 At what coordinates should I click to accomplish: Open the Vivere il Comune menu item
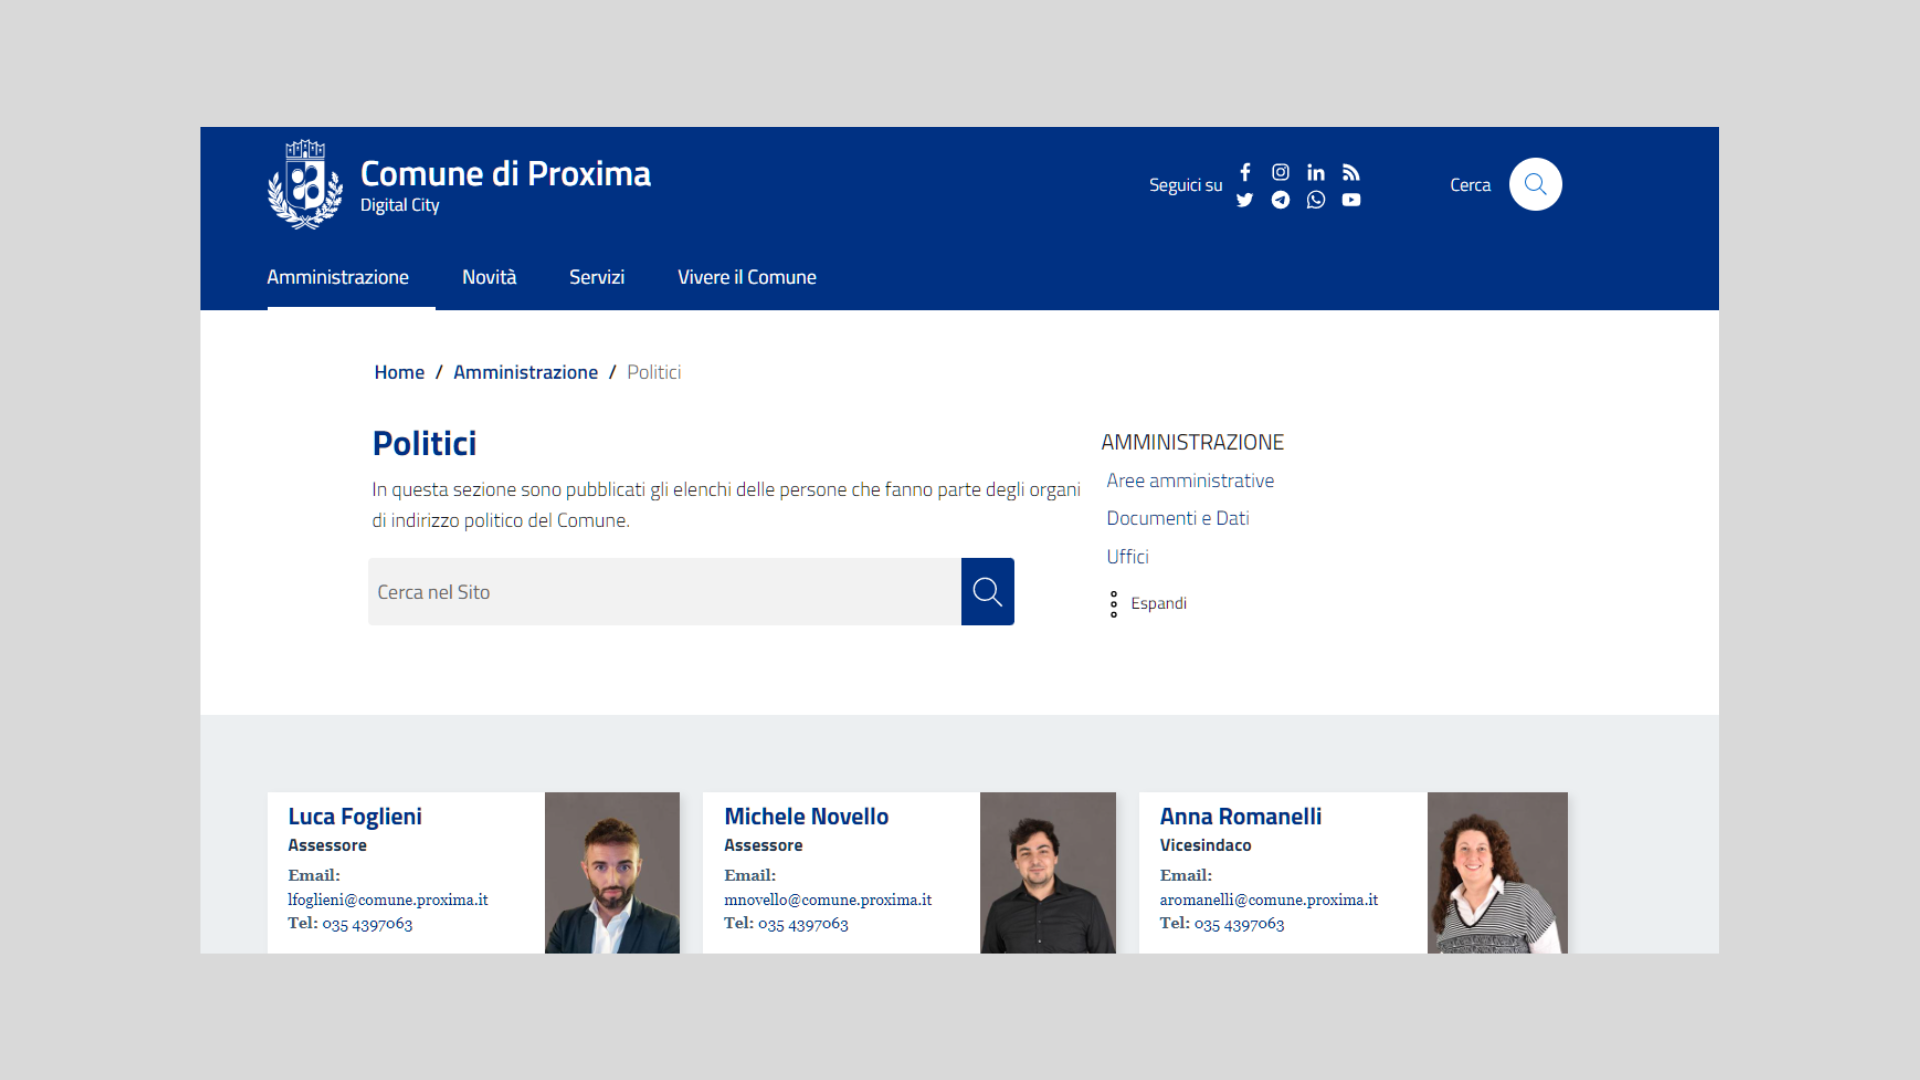(x=747, y=277)
